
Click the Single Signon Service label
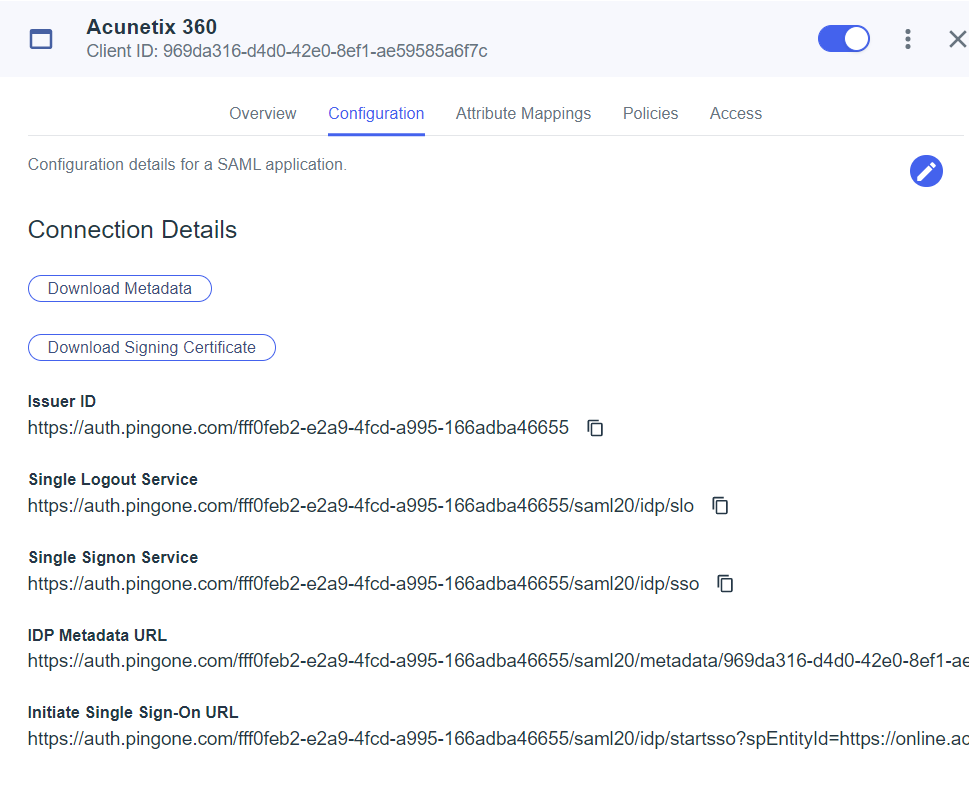coord(113,557)
